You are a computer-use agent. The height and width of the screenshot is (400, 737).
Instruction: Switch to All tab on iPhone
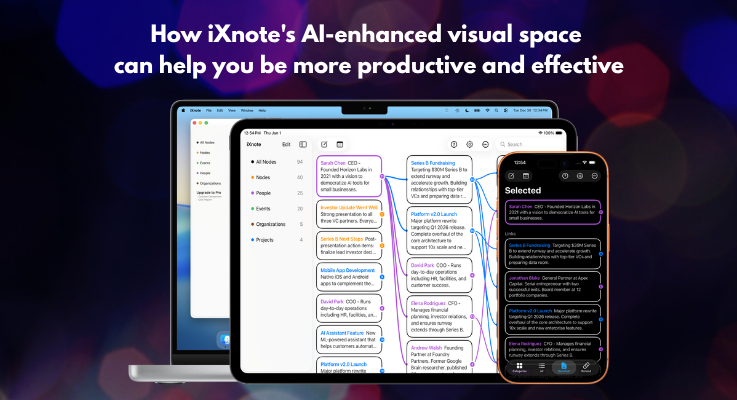point(541,367)
